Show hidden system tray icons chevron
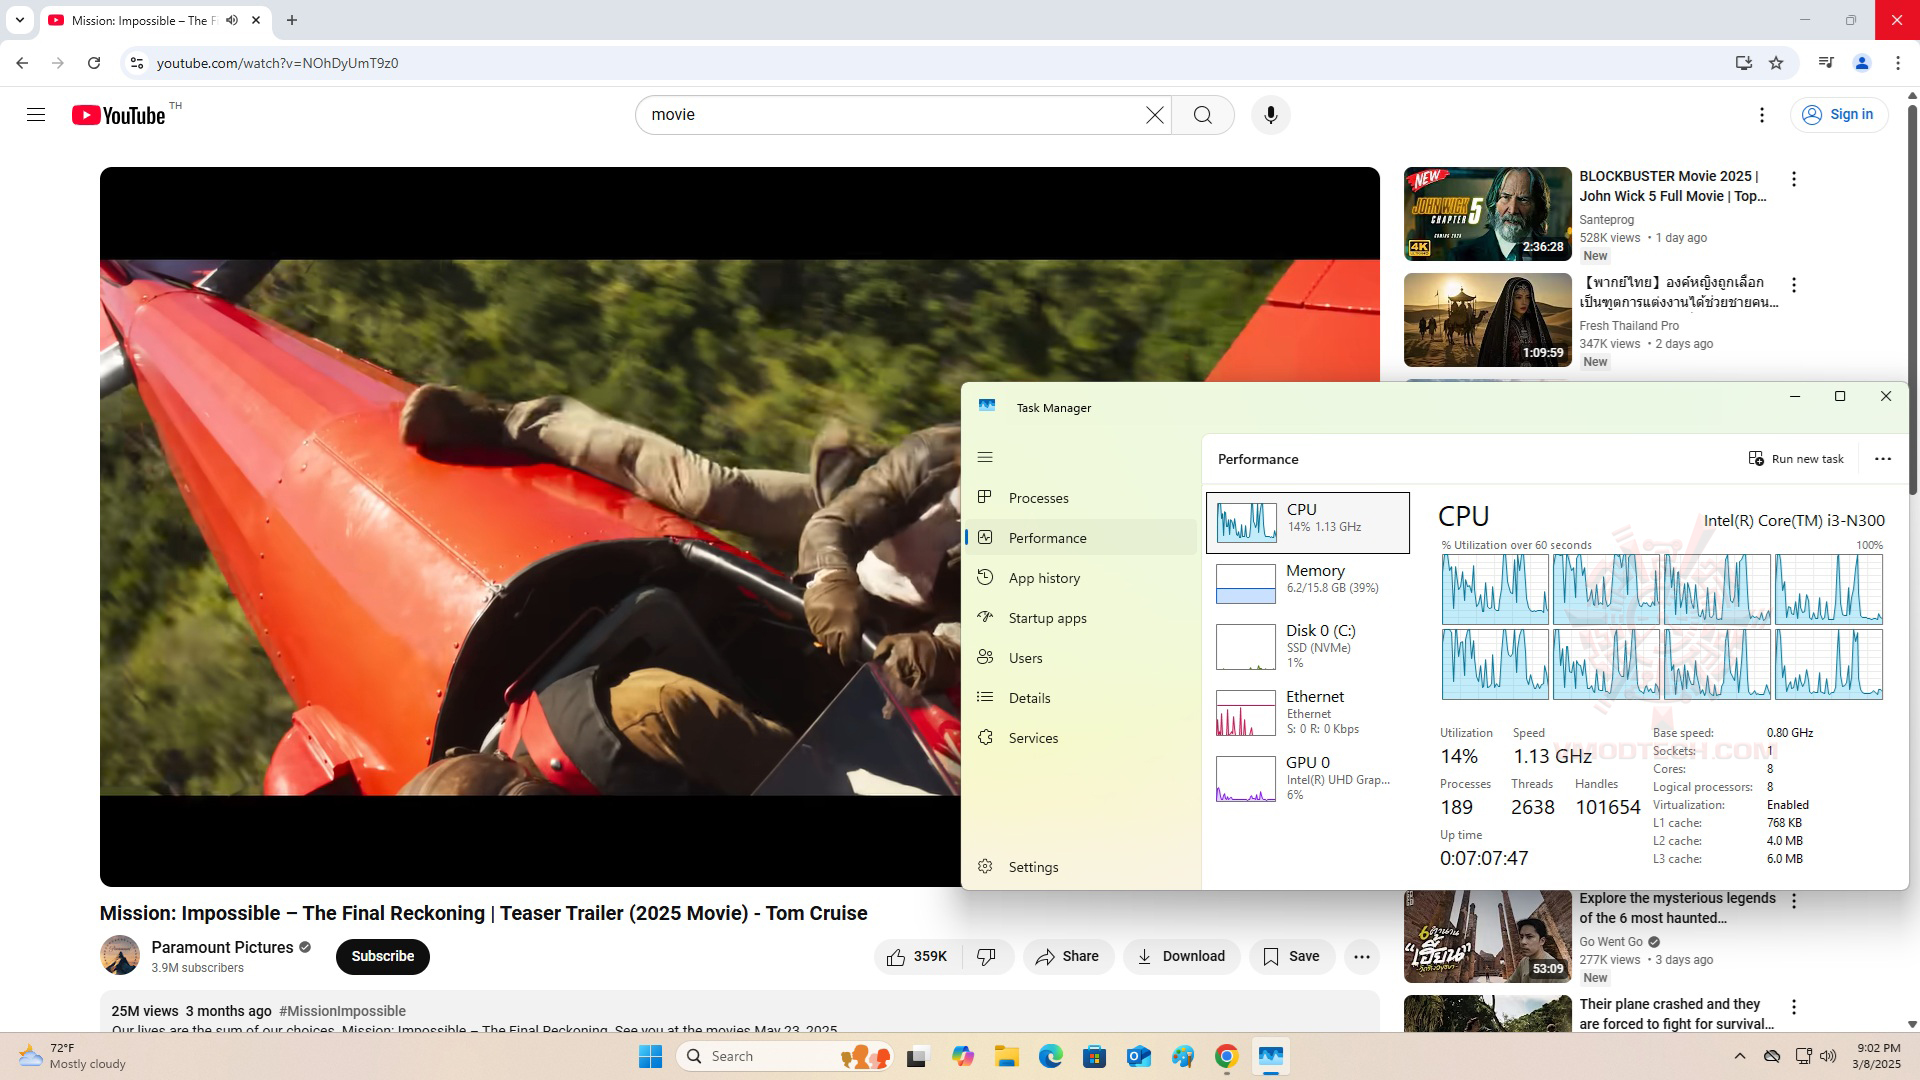Viewport: 1920px width, 1080px height. [1740, 1056]
